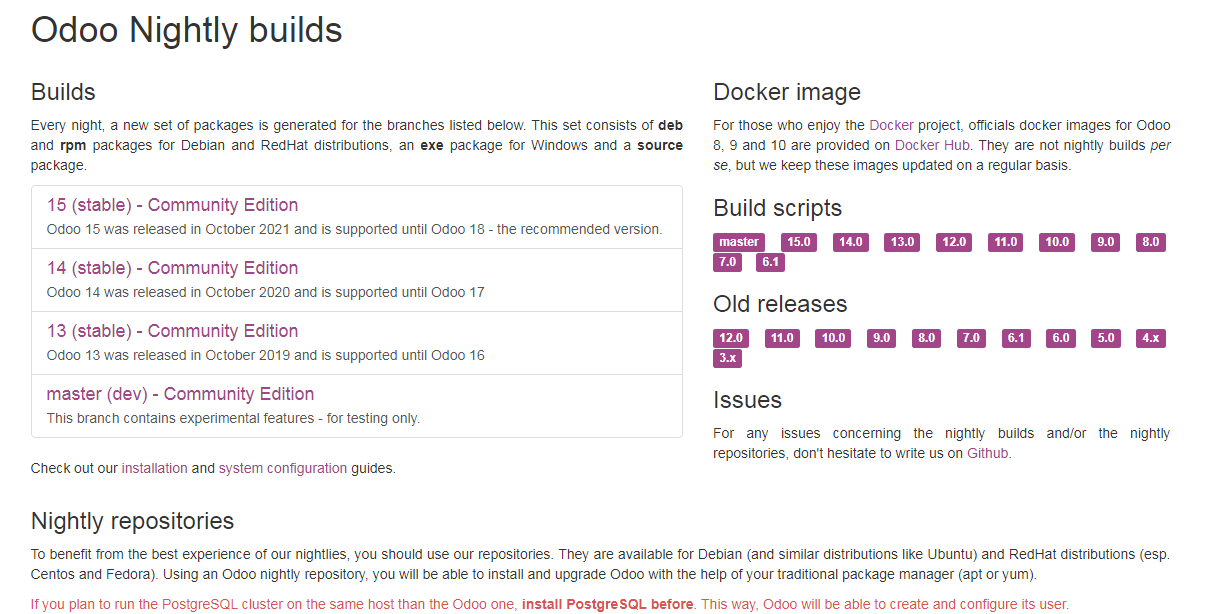Select 7.0 under Old releases
Screen dimensions: 1218x614
(x=971, y=338)
